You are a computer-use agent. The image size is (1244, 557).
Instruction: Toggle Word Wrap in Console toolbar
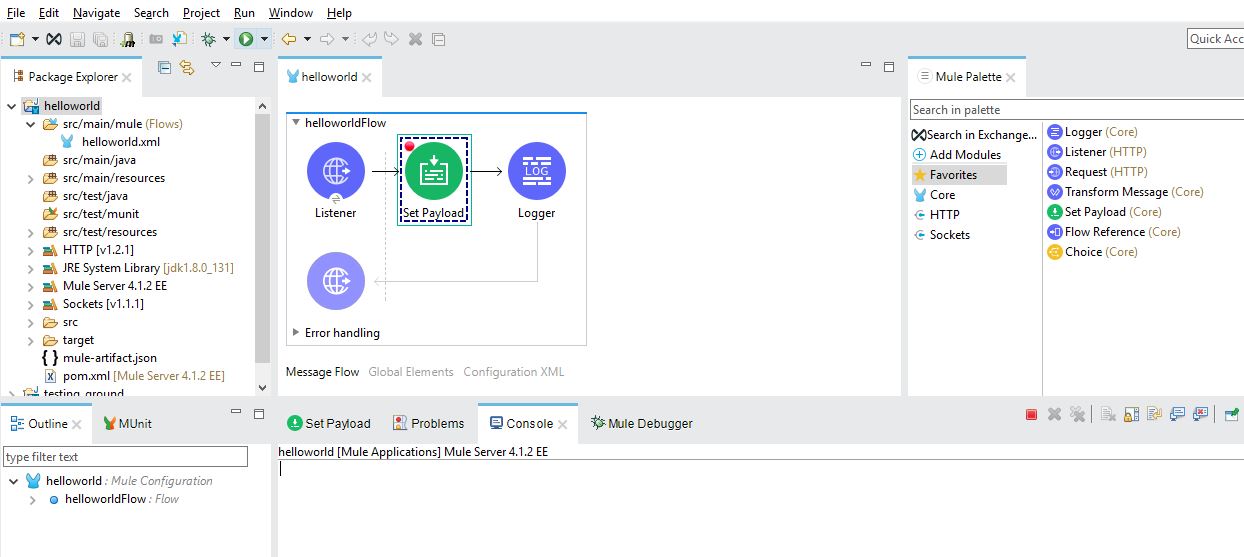1155,414
